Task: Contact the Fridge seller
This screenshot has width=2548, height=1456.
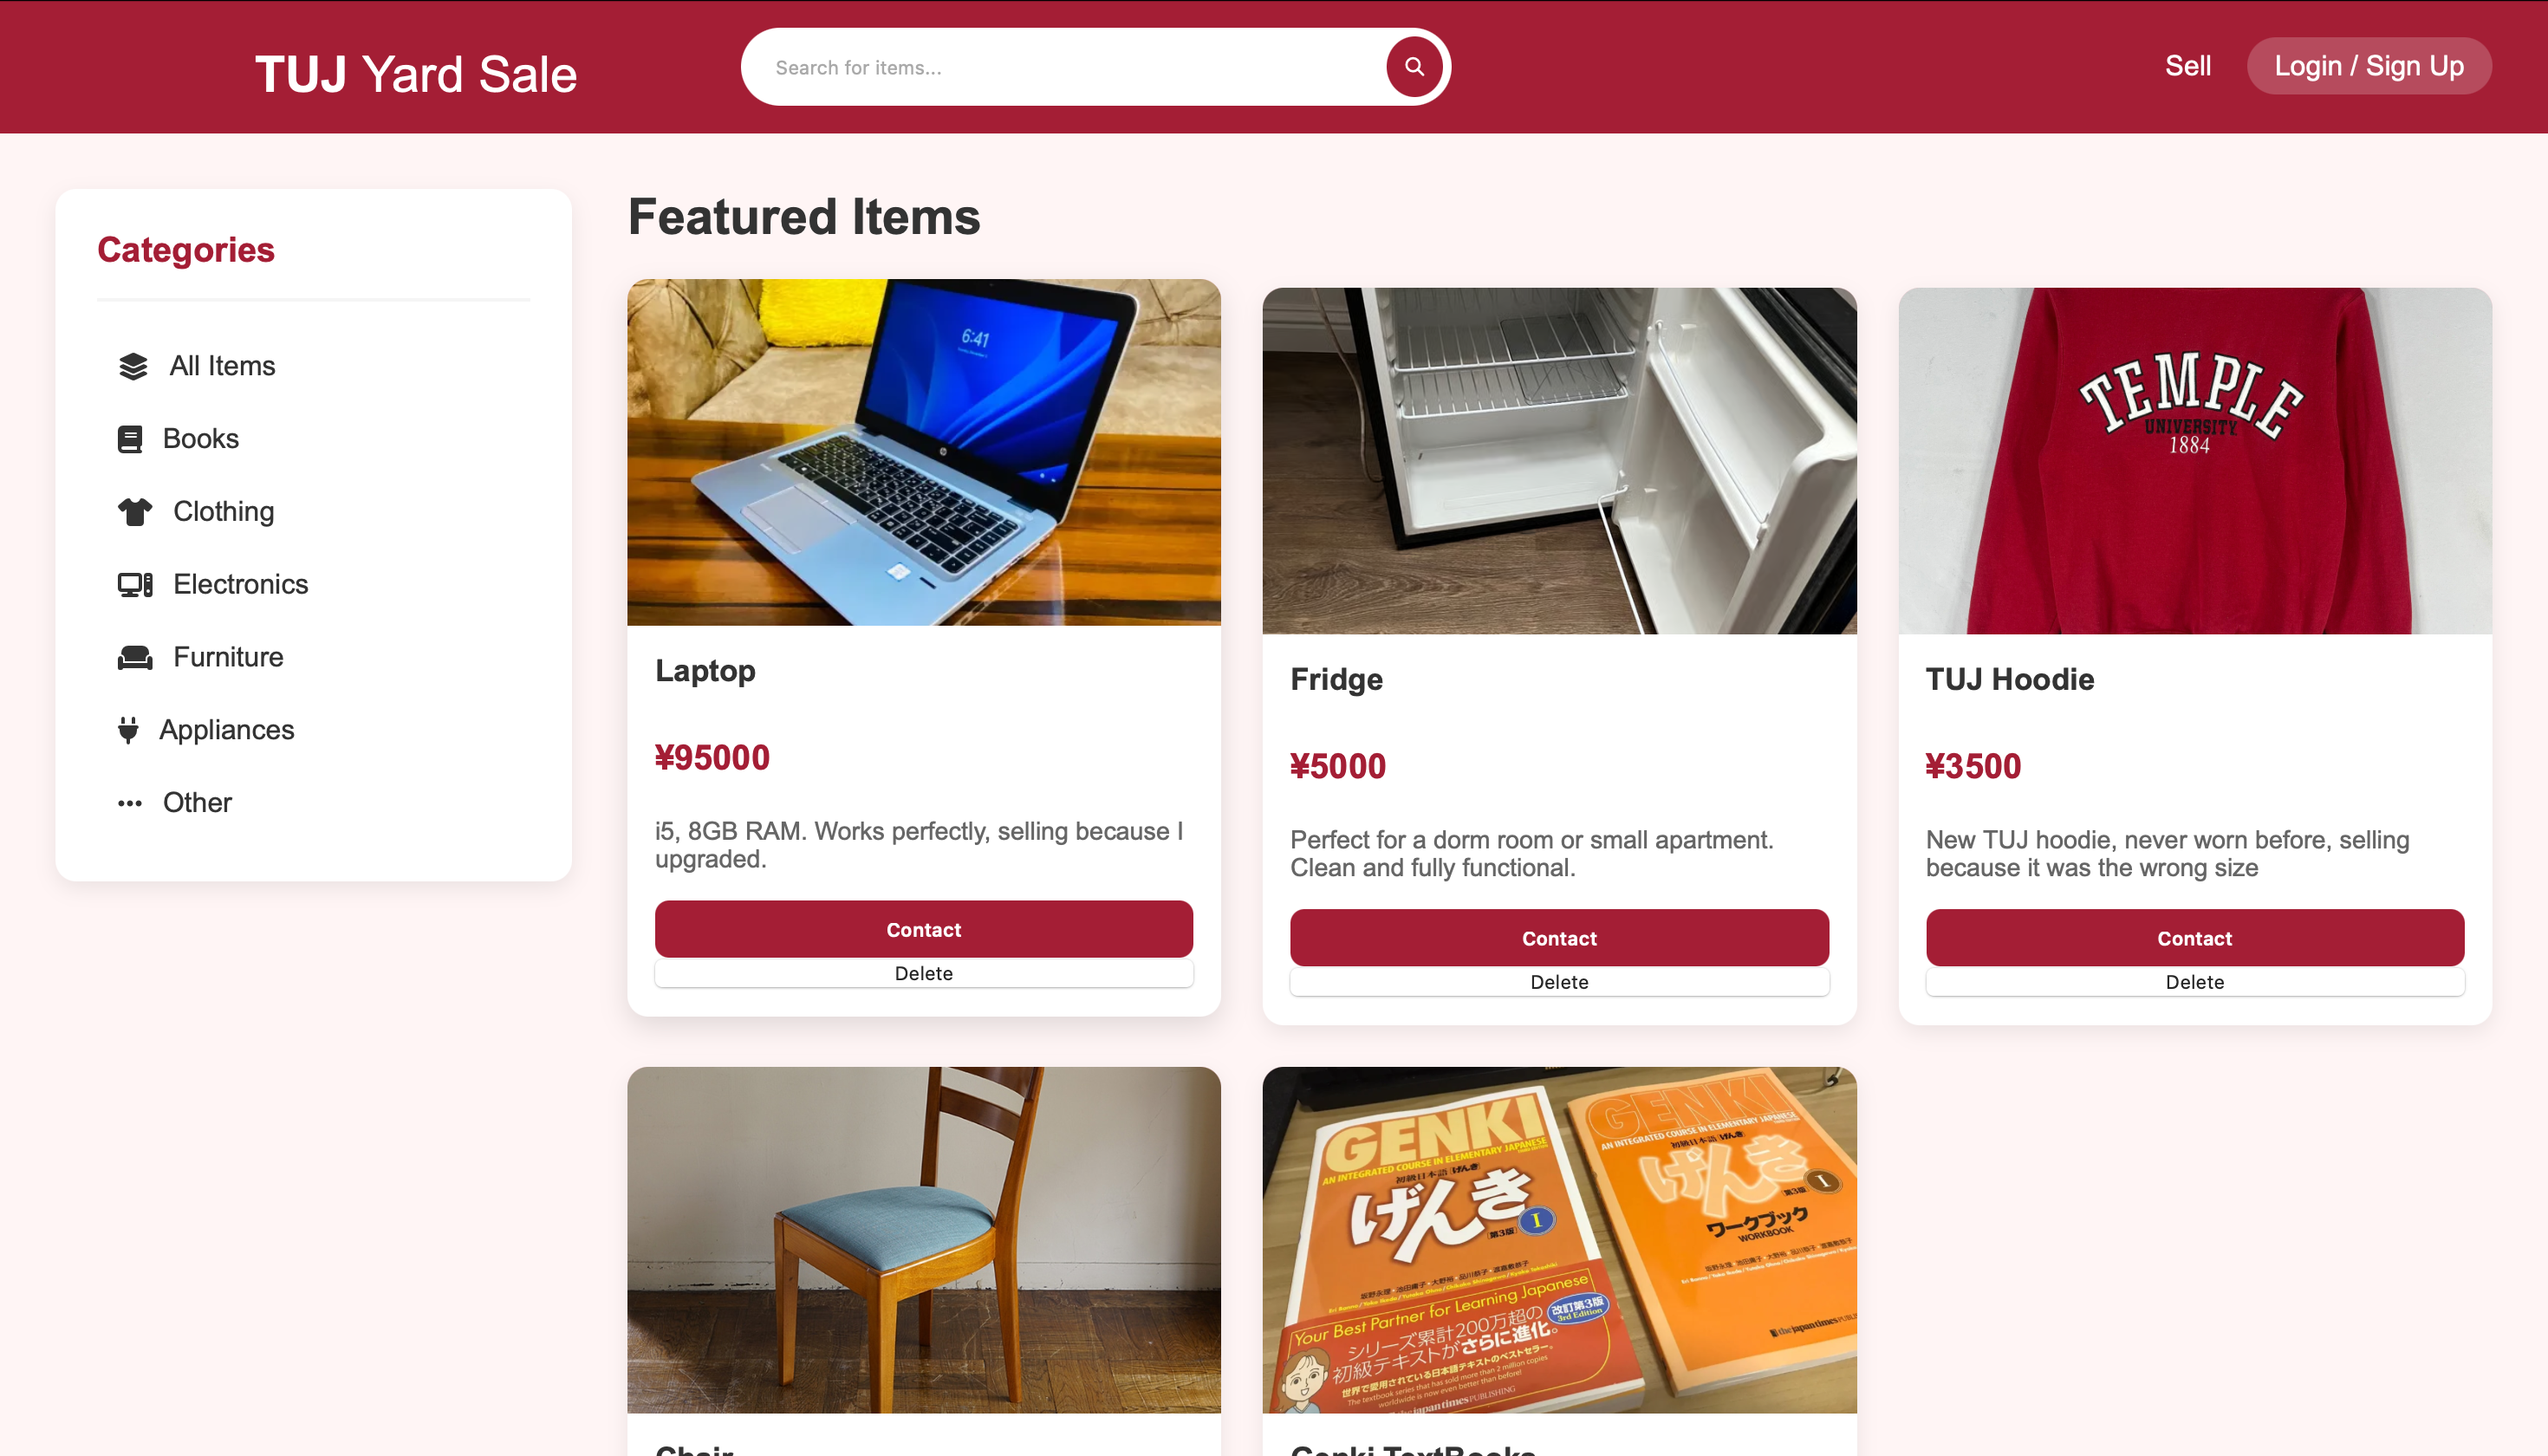Action: tap(1559, 938)
